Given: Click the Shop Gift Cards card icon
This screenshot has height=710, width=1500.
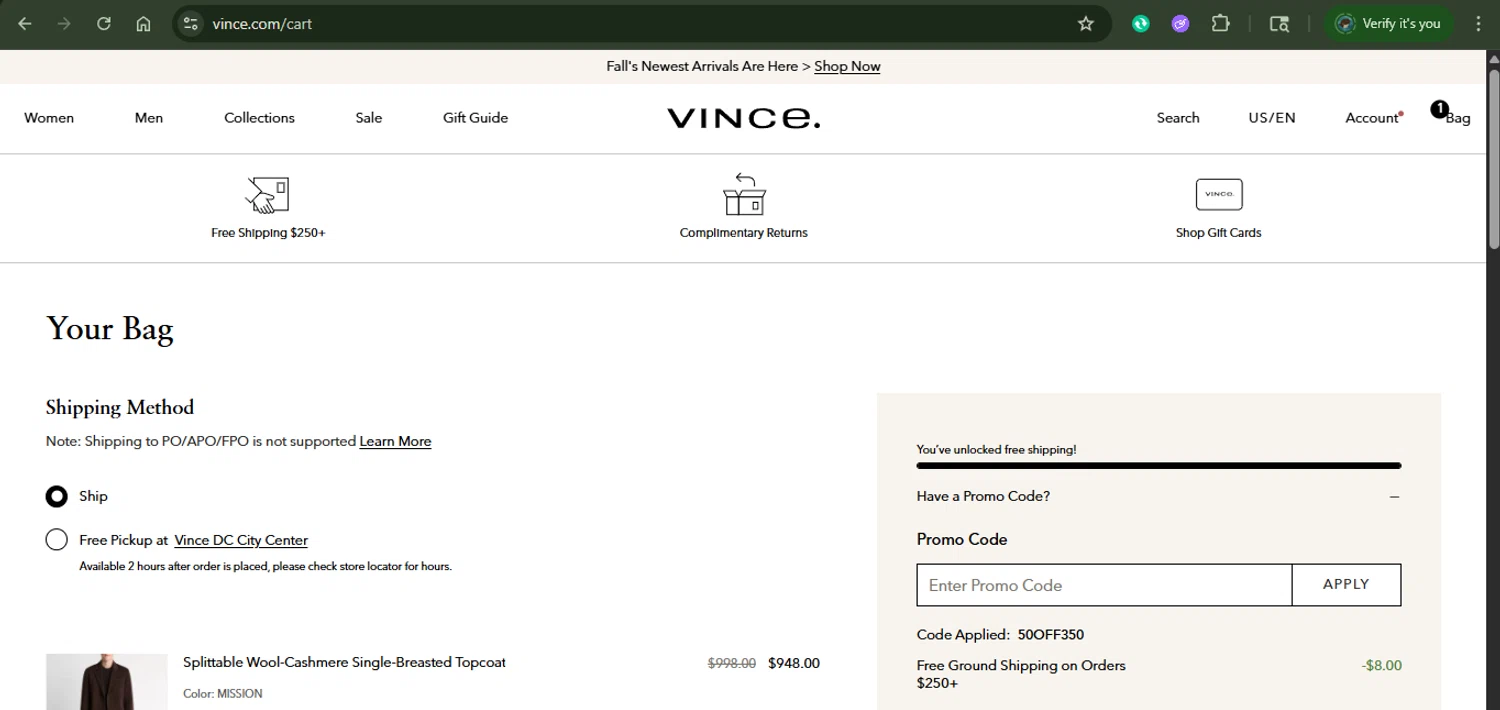Looking at the screenshot, I should click(x=1219, y=194).
